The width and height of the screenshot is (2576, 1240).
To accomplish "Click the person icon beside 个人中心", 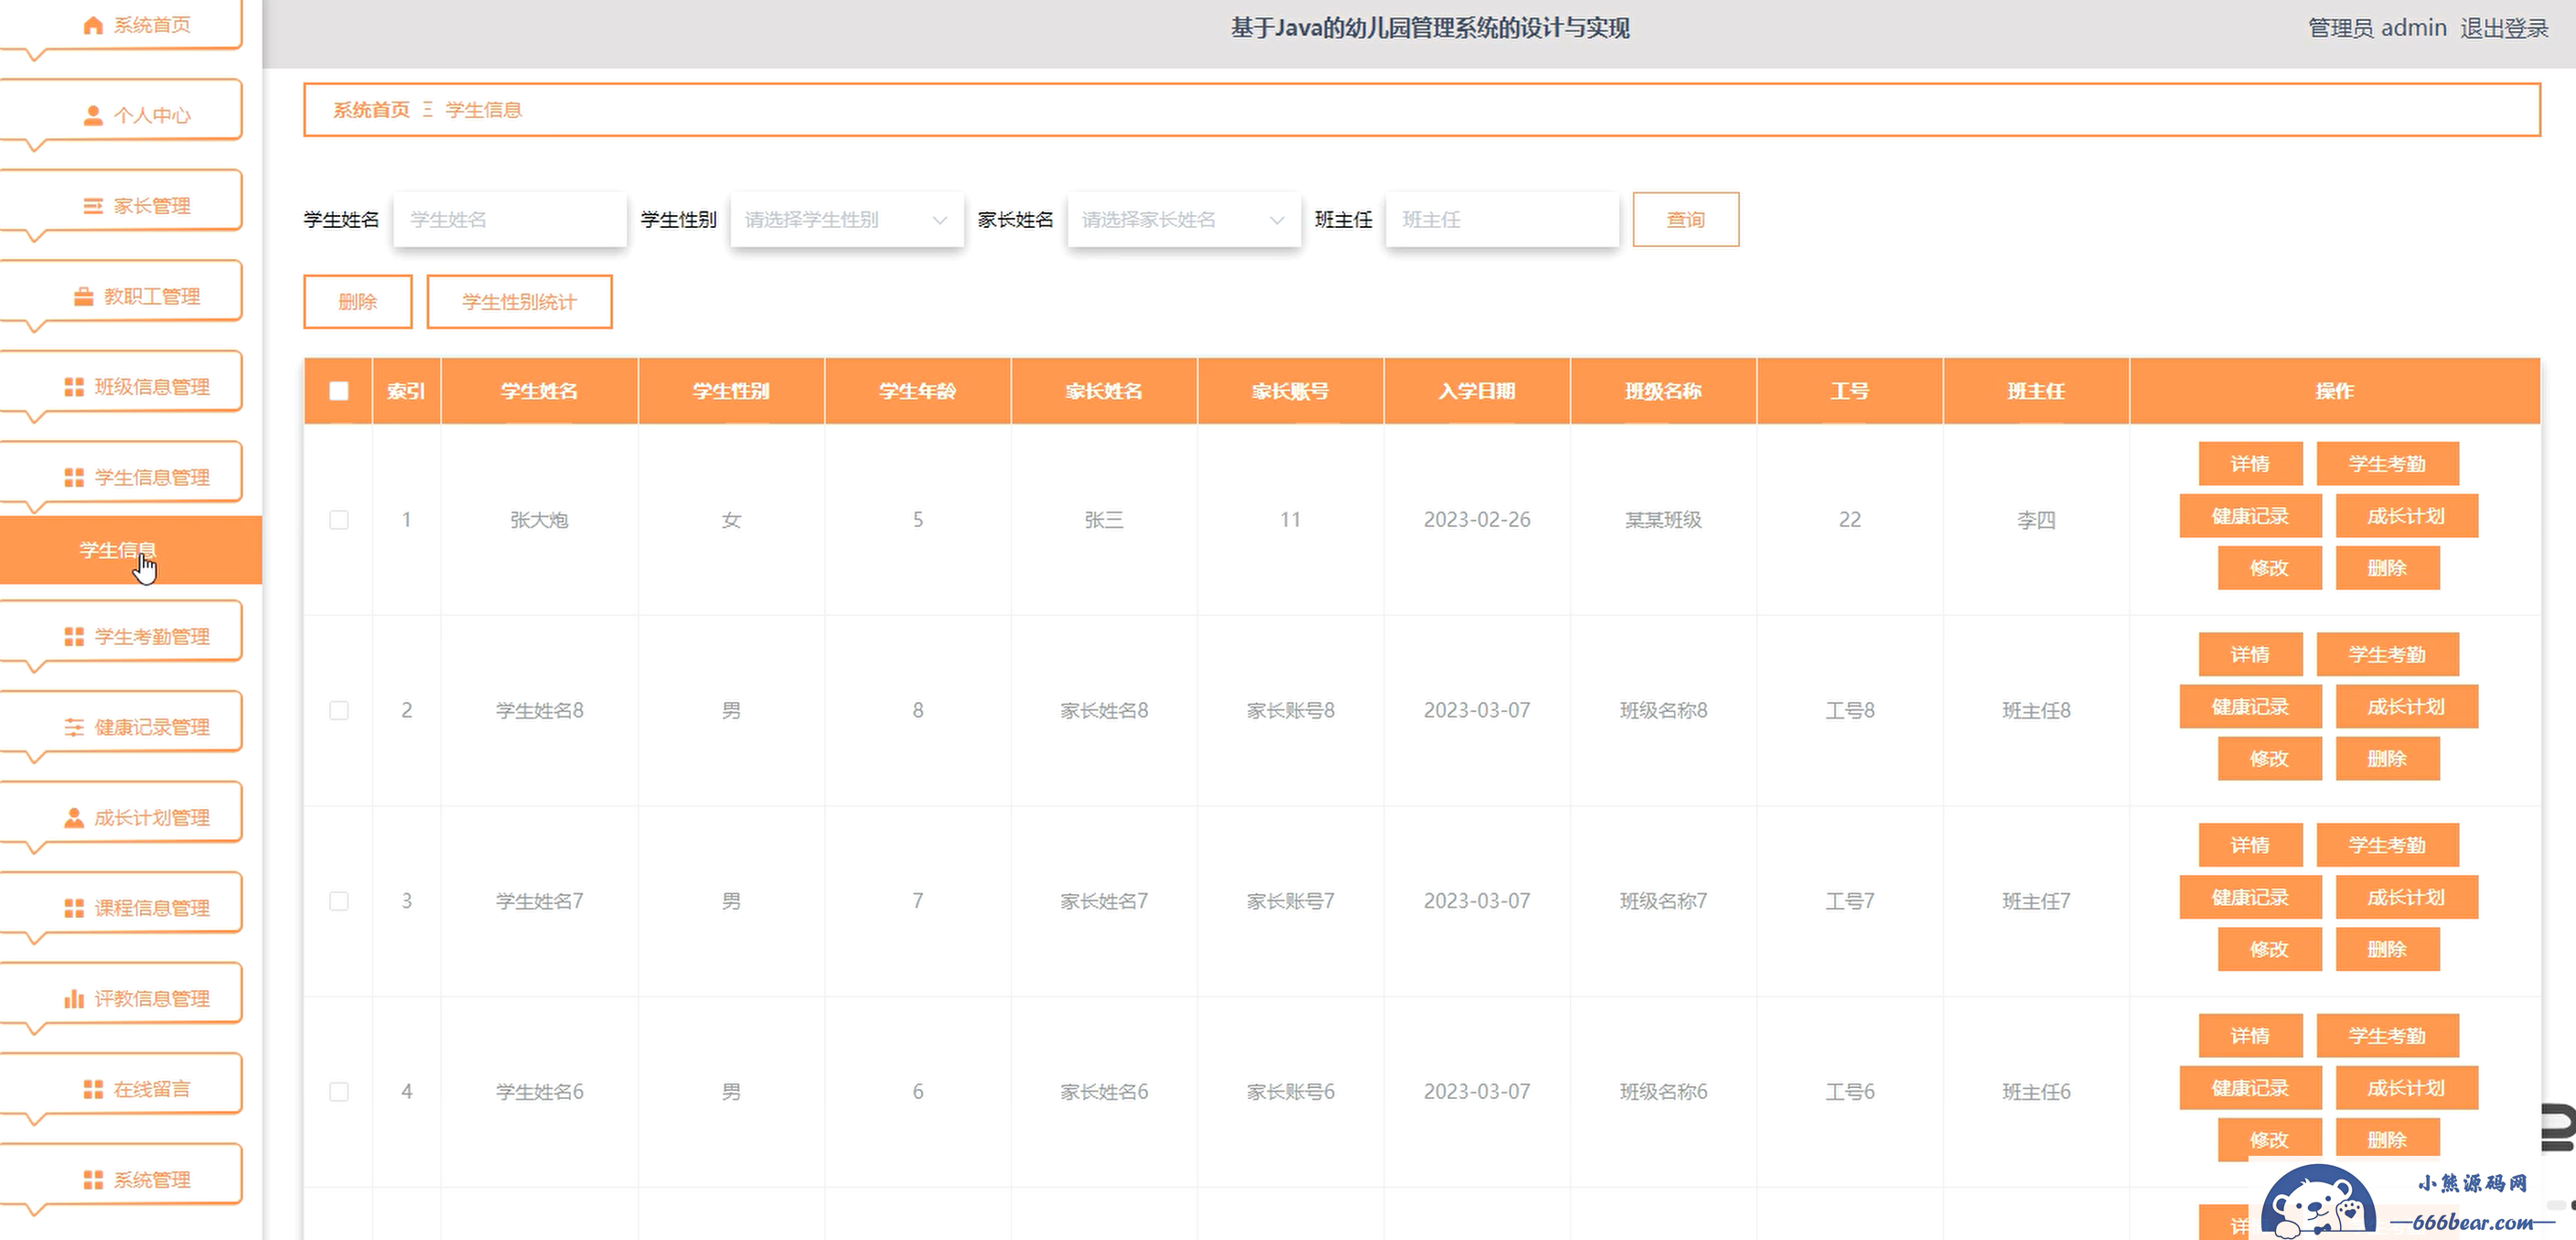I will pos(93,115).
